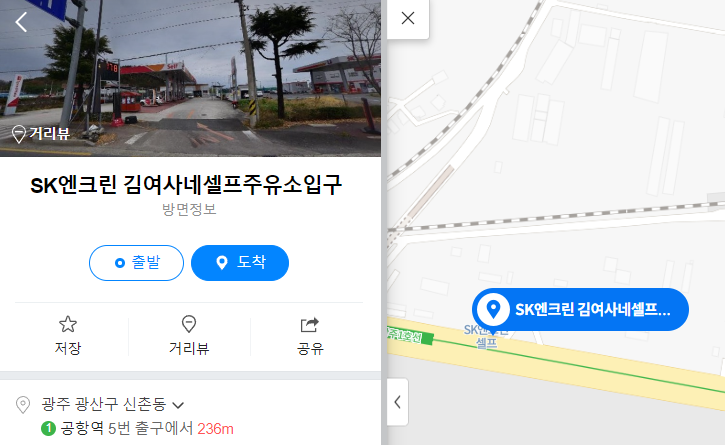Click the green line 1 subway badge
725x445 pixels.
click(x=49, y=428)
